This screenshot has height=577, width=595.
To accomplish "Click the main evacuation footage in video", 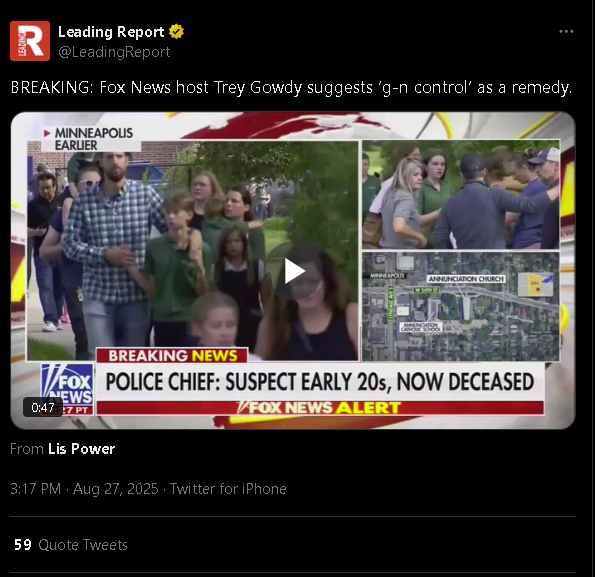I will pos(192,250).
